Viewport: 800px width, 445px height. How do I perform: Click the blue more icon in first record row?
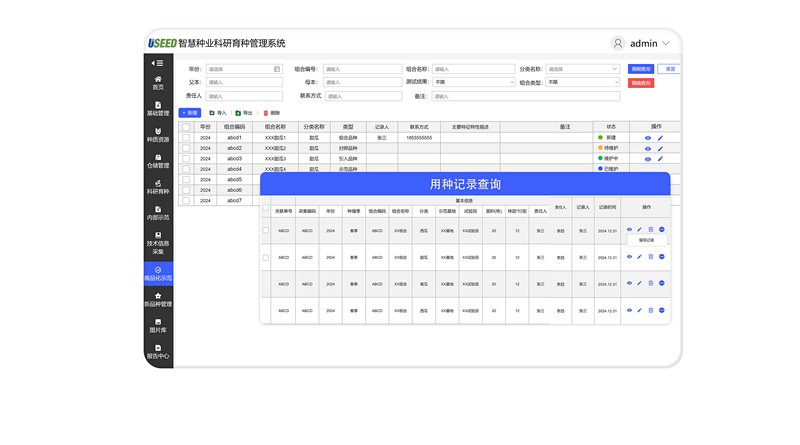[x=662, y=230]
